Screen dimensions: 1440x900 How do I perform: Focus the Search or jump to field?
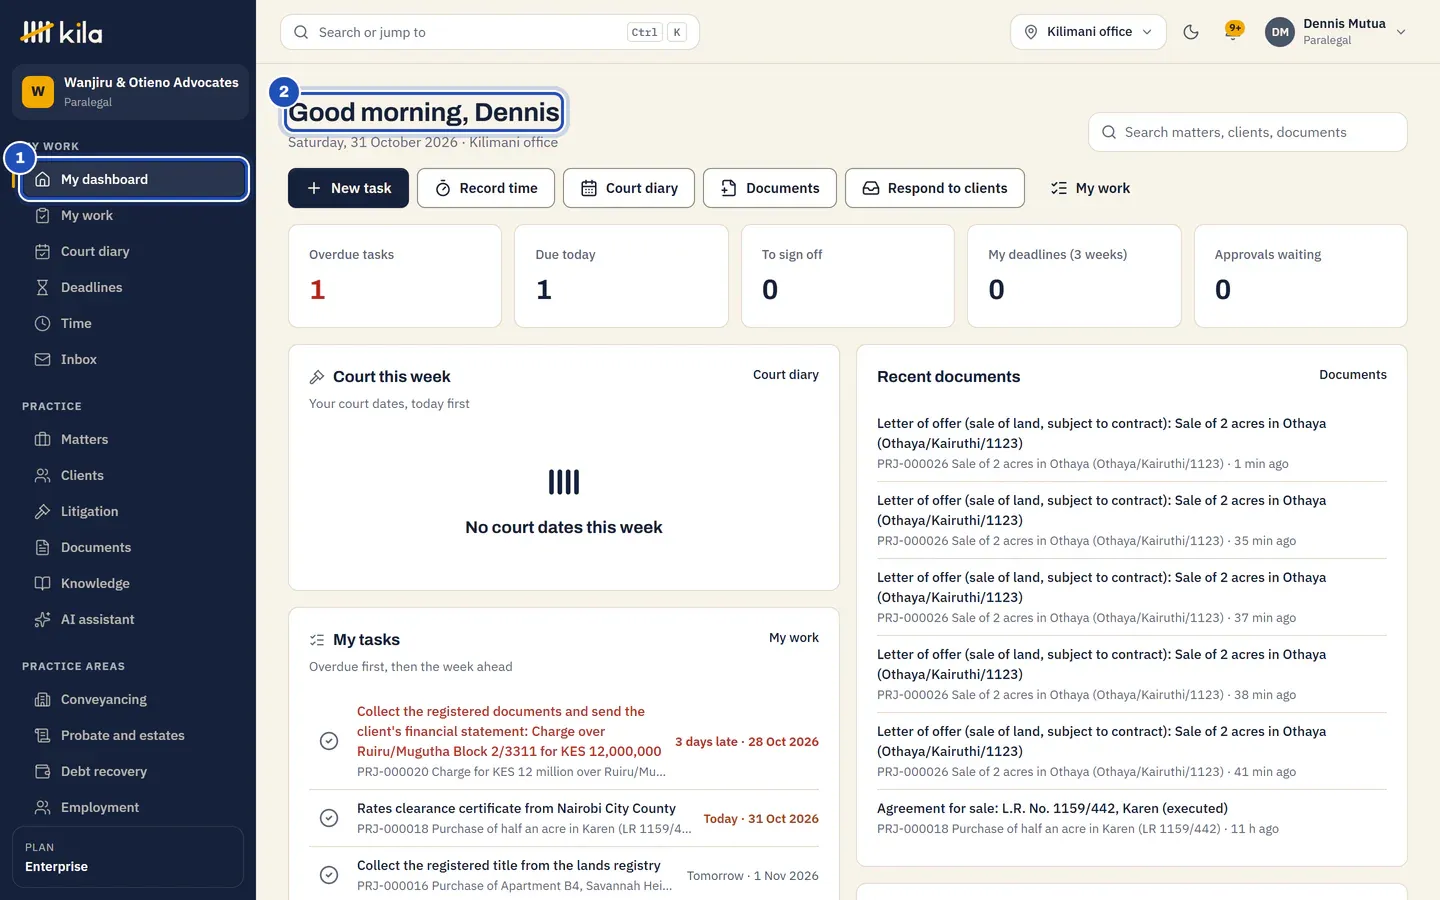pyautogui.click(x=490, y=32)
